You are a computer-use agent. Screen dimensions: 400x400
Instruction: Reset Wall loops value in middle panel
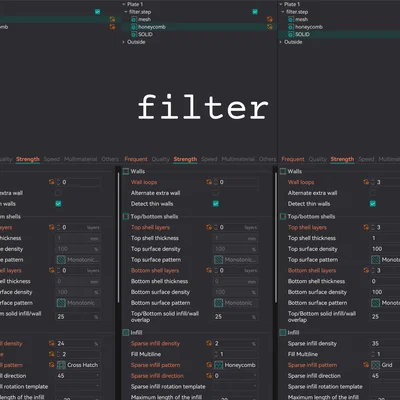click(209, 182)
